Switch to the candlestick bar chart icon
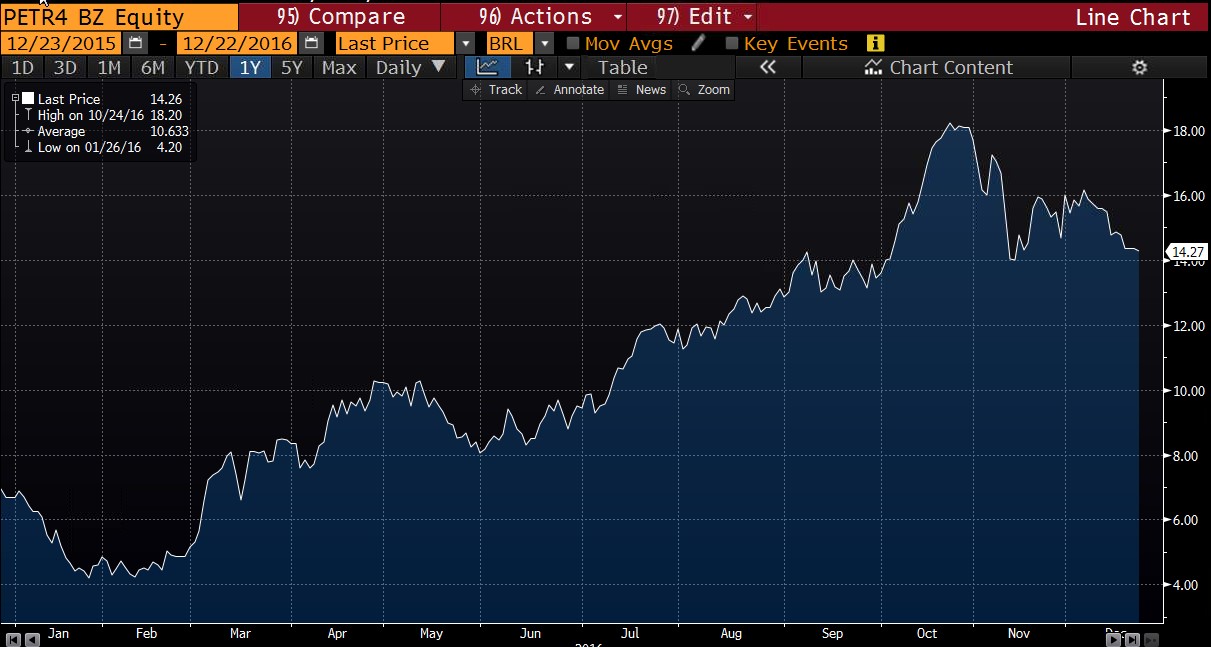Screen dimensions: 1211x647 [x=535, y=67]
